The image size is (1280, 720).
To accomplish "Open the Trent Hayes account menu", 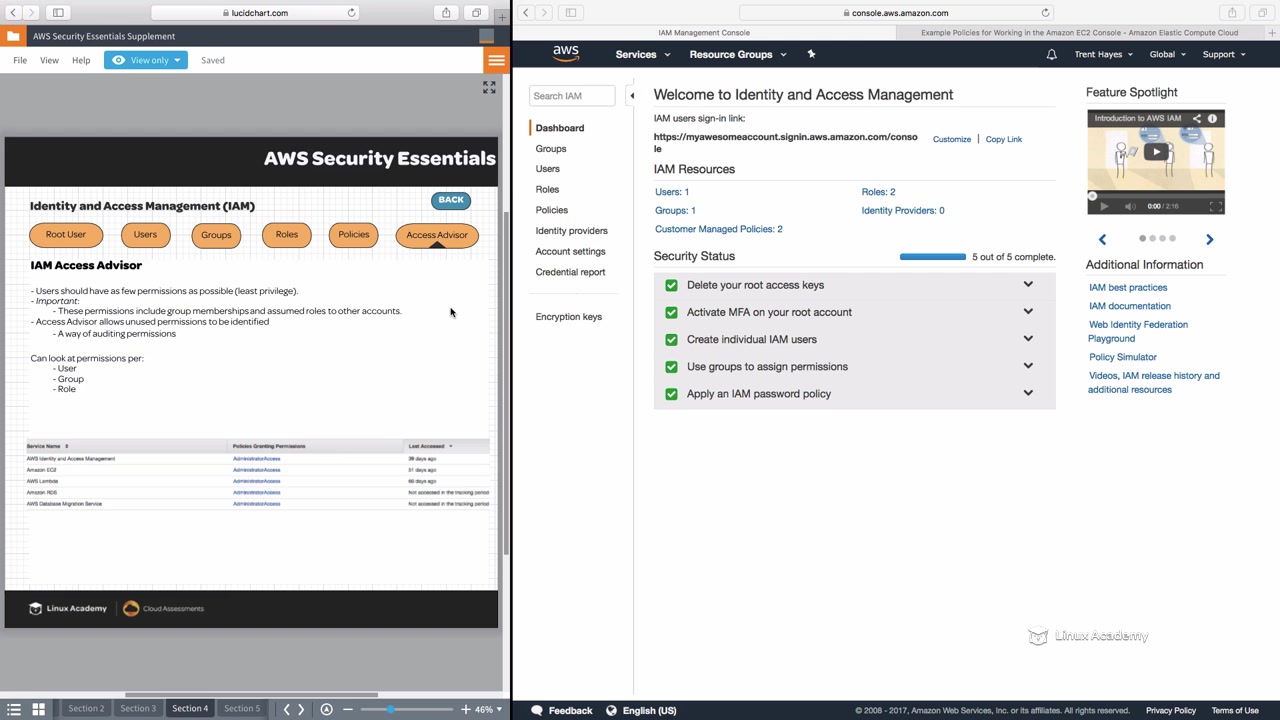I will tap(1104, 54).
